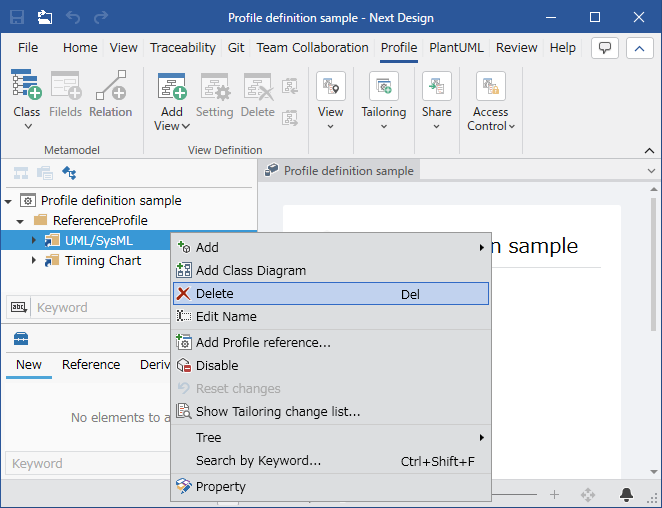Click the fit-to-view arrows icon
662x508 pixels.
click(588, 494)
